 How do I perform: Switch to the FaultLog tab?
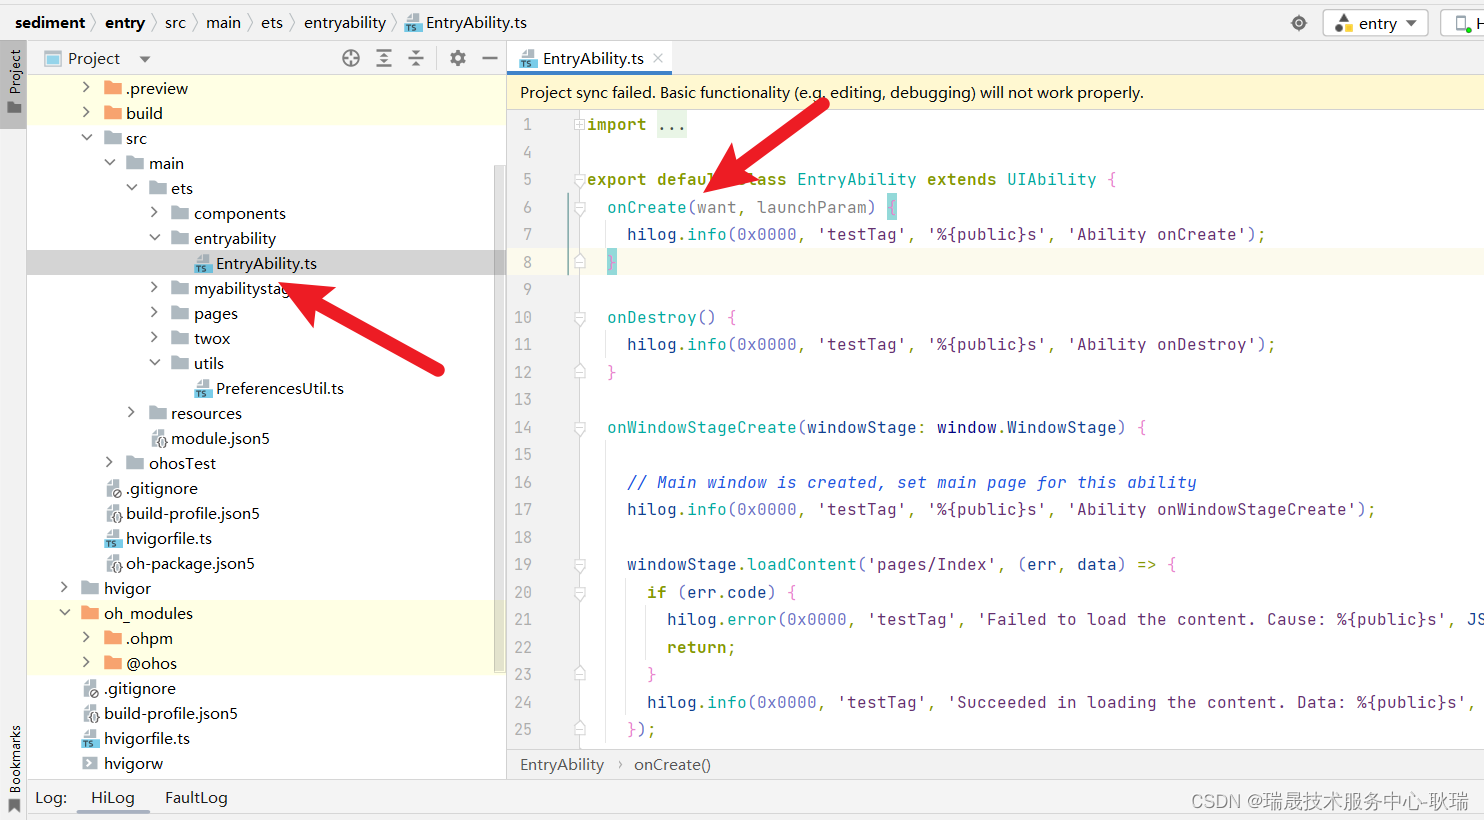pos(196,798)
